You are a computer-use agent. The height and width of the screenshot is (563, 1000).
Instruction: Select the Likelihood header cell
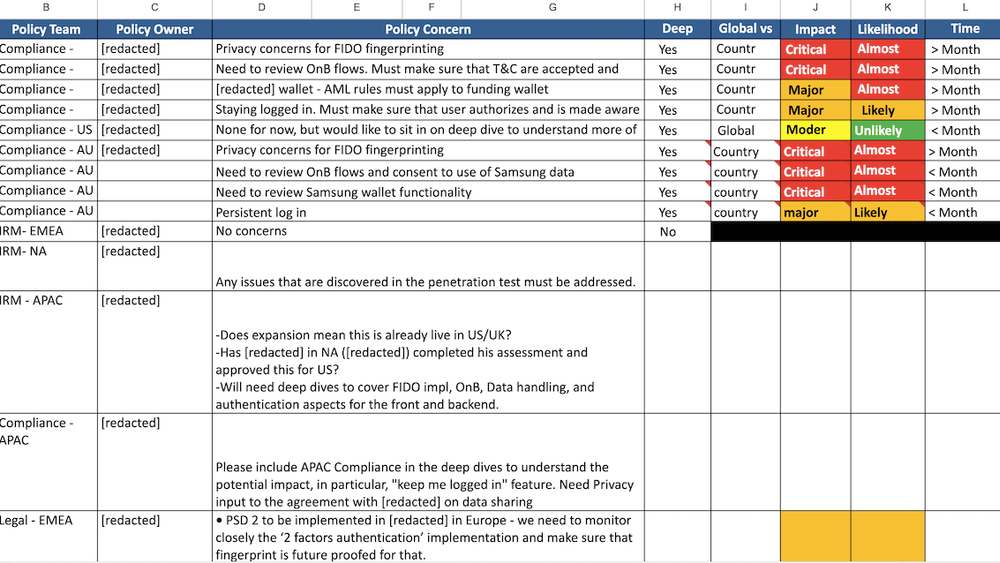(x=887, y=29)
